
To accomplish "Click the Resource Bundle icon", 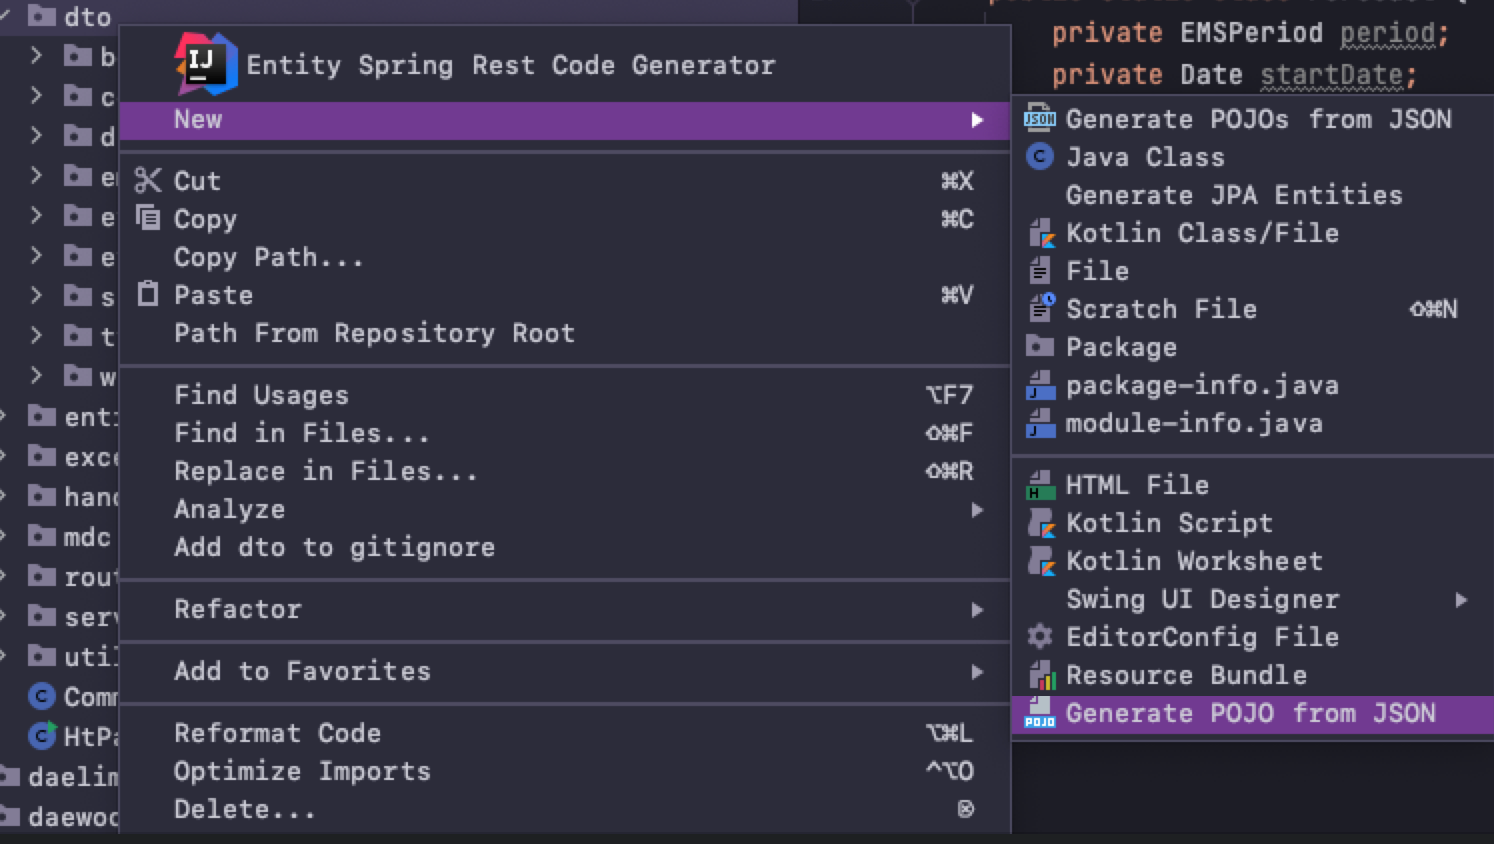I will (1040, 676).
